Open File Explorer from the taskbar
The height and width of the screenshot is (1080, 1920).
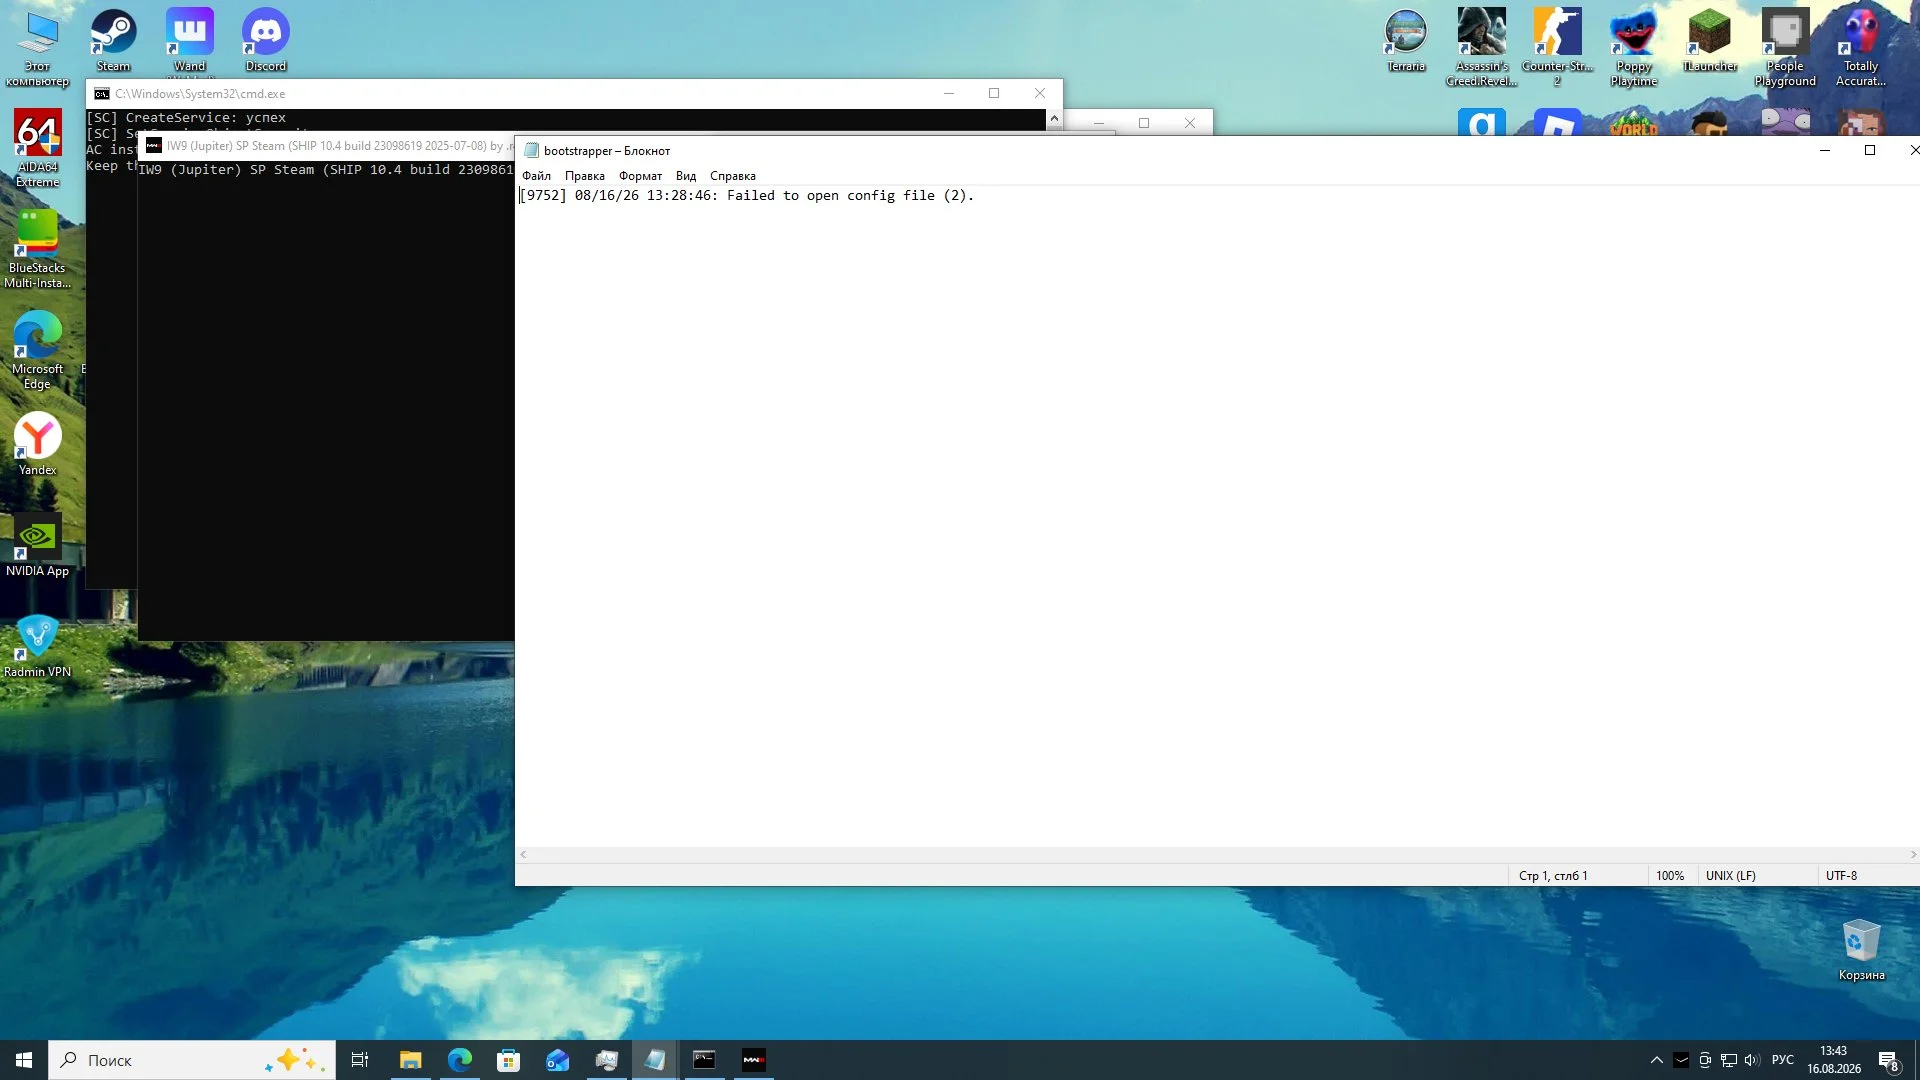410,1060
